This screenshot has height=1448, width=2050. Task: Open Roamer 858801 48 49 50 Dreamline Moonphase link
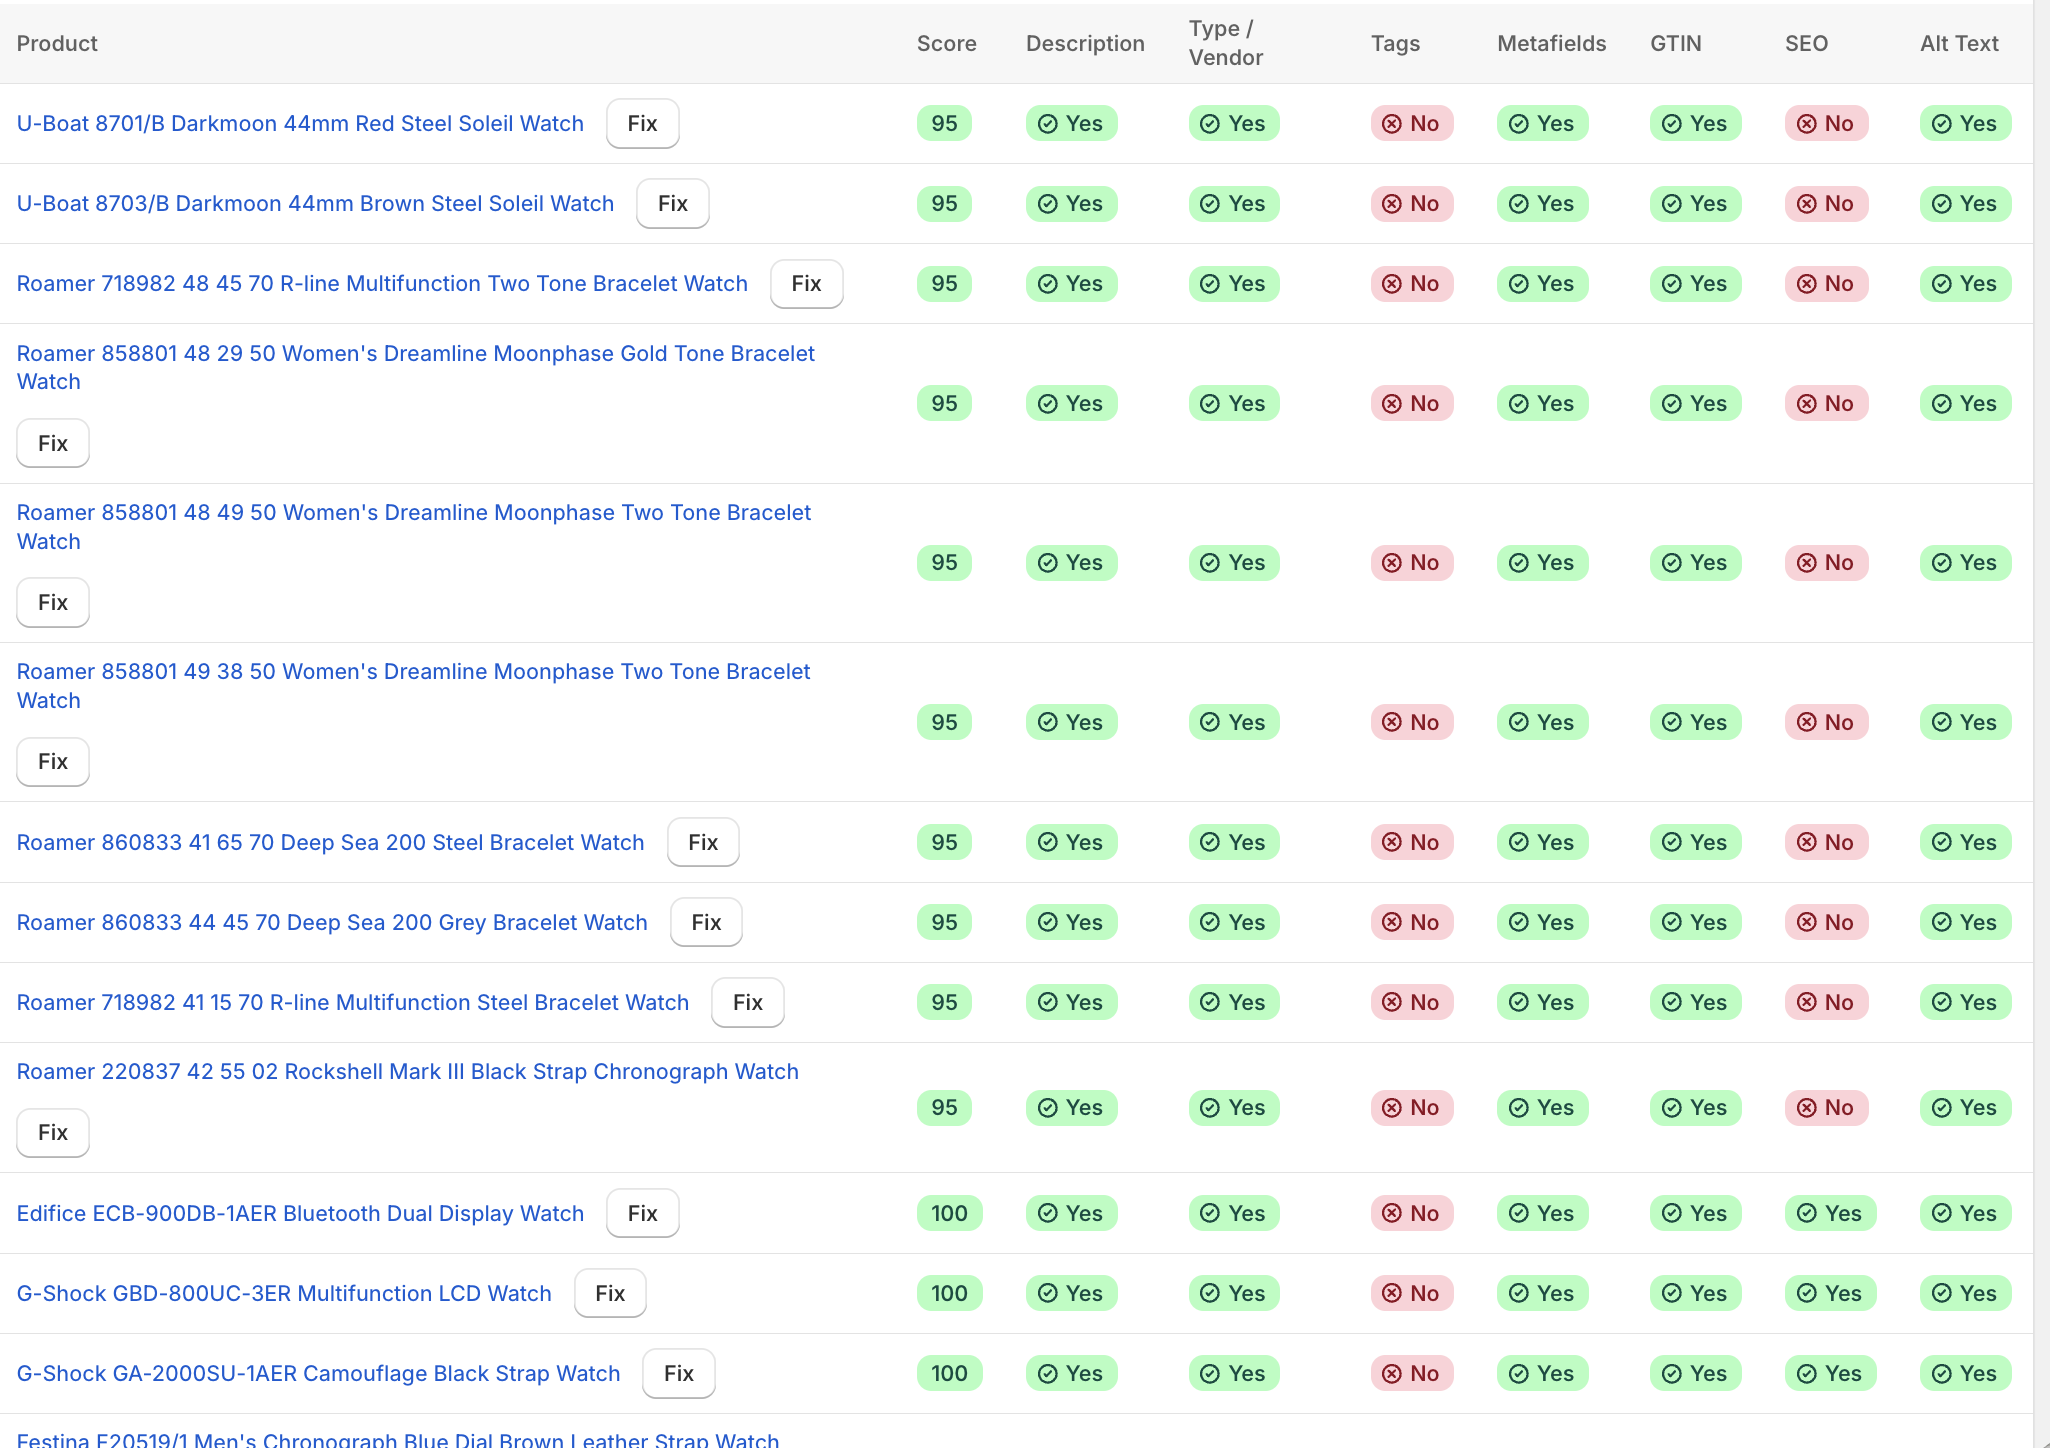click(414, 527)
